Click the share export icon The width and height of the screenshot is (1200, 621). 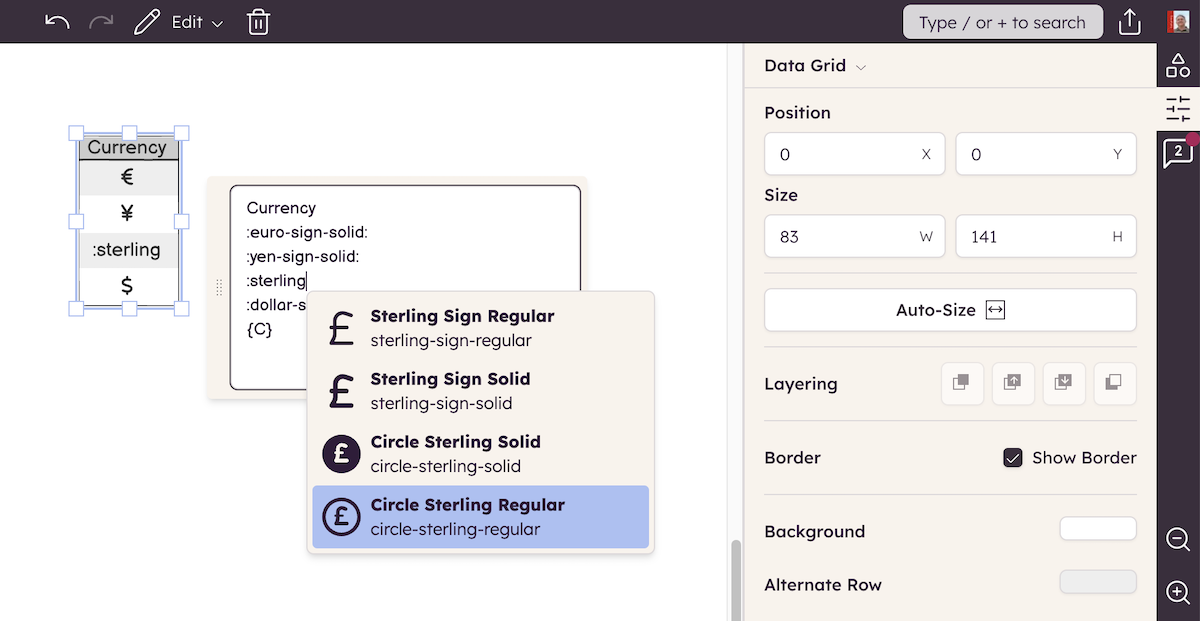pyautogui.click(x=1130, y=22)
